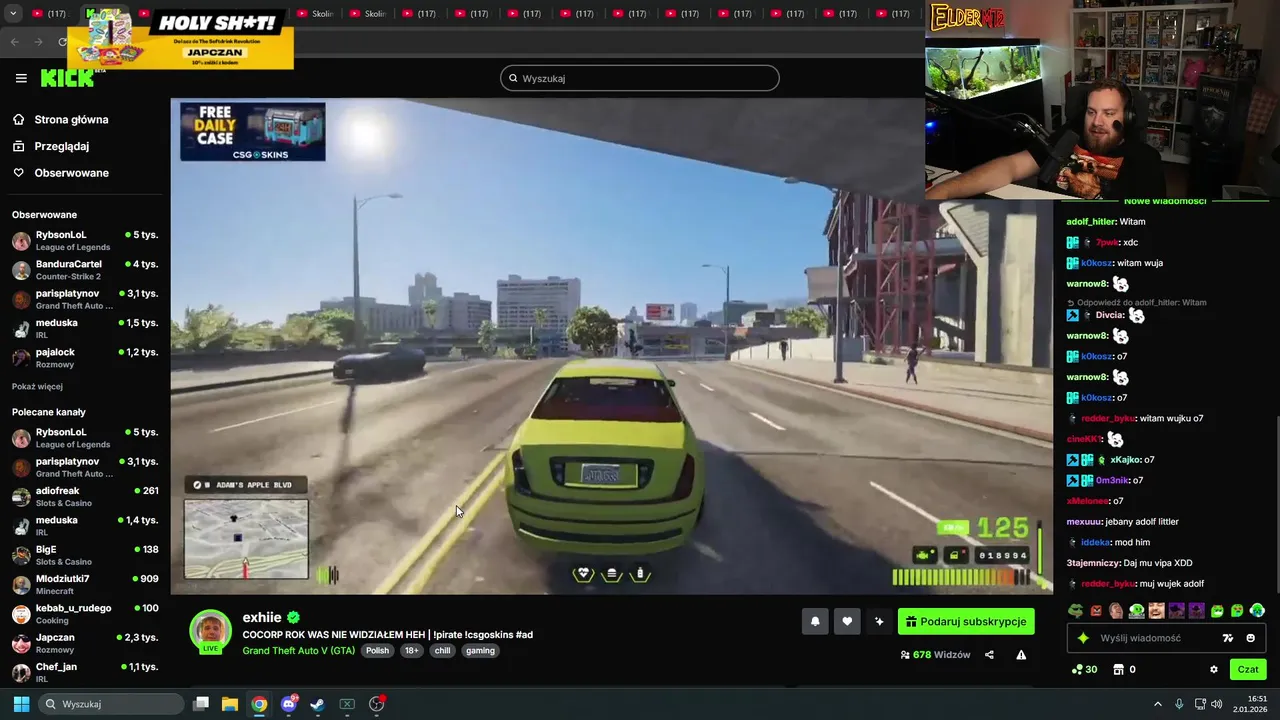
Task: Click the GTA minimap in the stream
Action: tap(246, 539)
